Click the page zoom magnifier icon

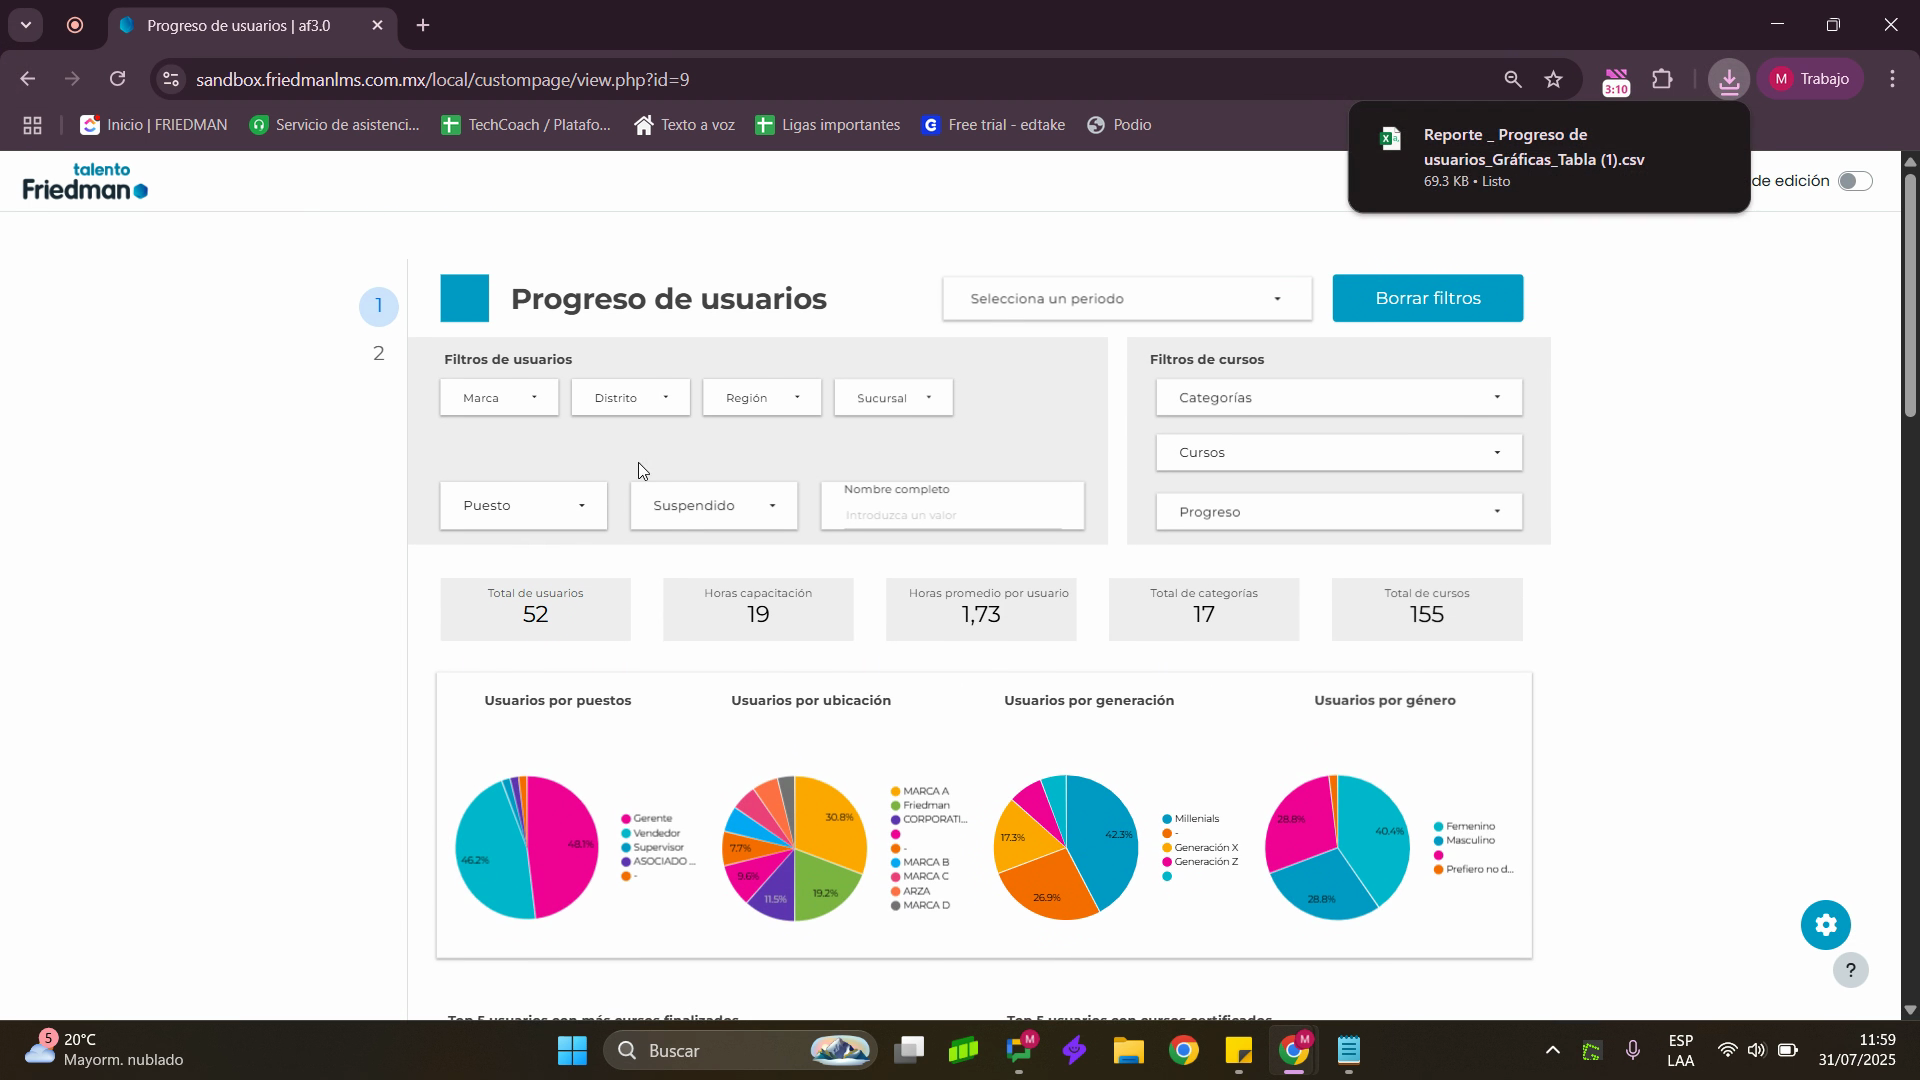(x=1512, y=80)
